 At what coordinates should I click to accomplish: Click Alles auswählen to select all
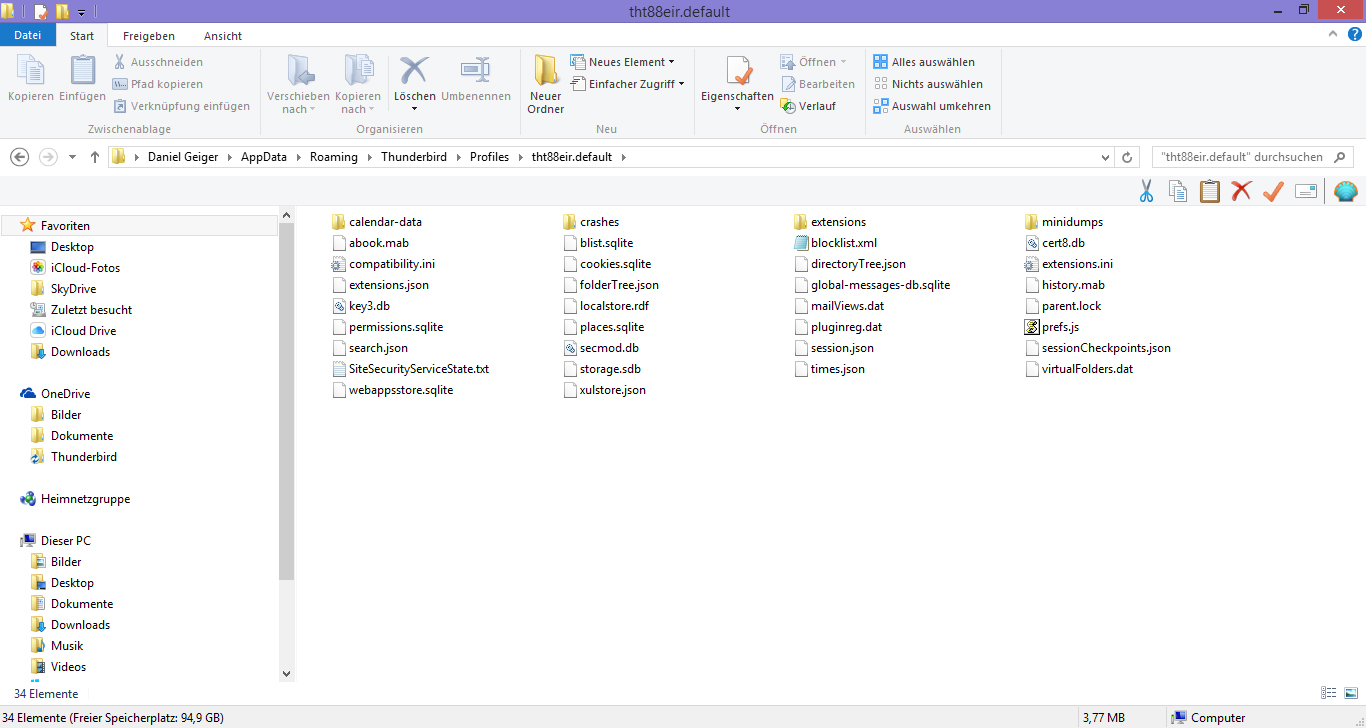click(x=923, y=62)
